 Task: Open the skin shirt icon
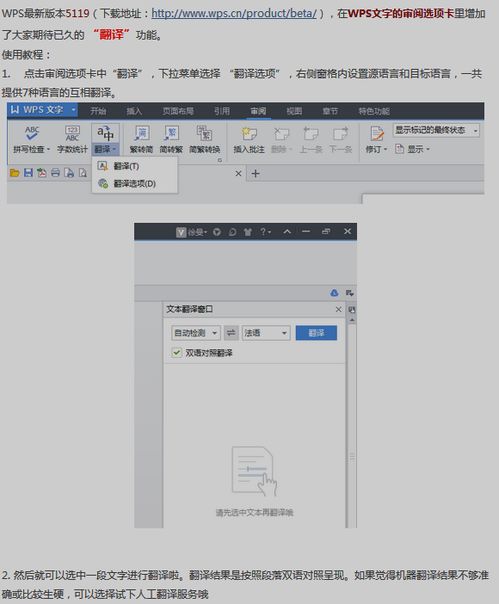[247, 232]
